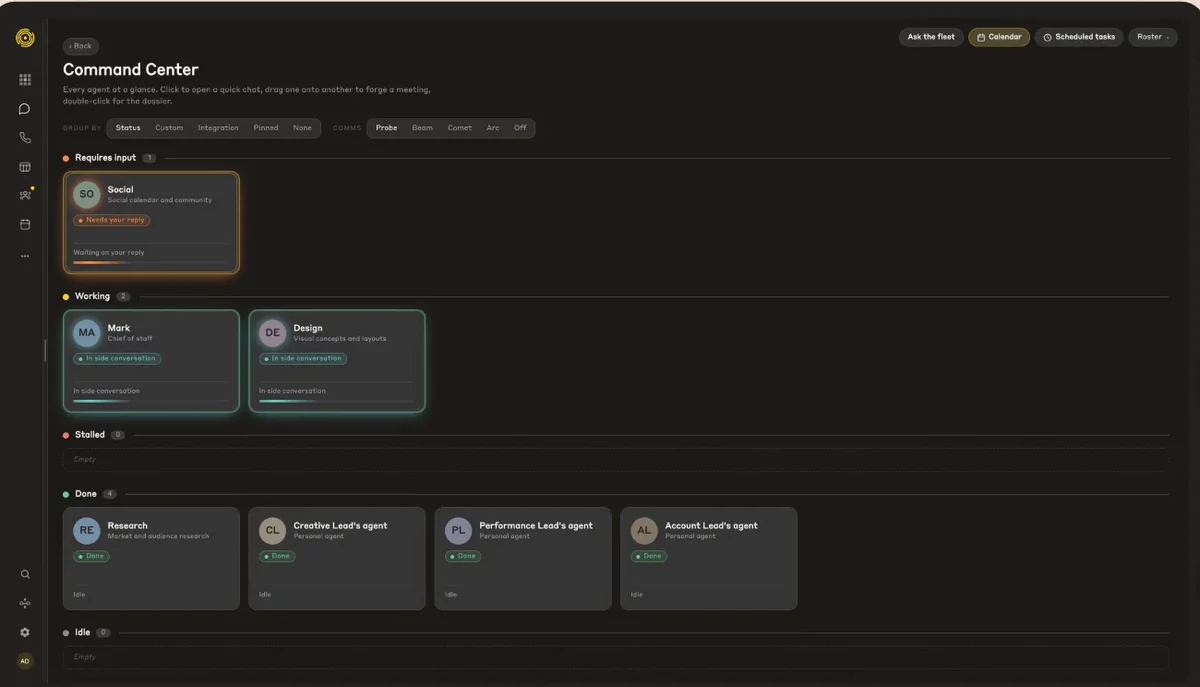This screenshot has width=1200, height=687.
Task: Click the Done badge on Performance Lead's agent
Action: [x=463, y=556]
